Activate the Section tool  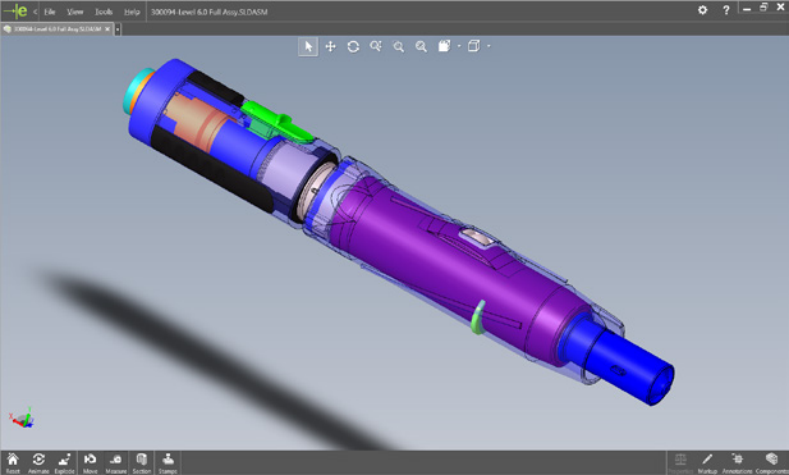click(x=142, y=461)
